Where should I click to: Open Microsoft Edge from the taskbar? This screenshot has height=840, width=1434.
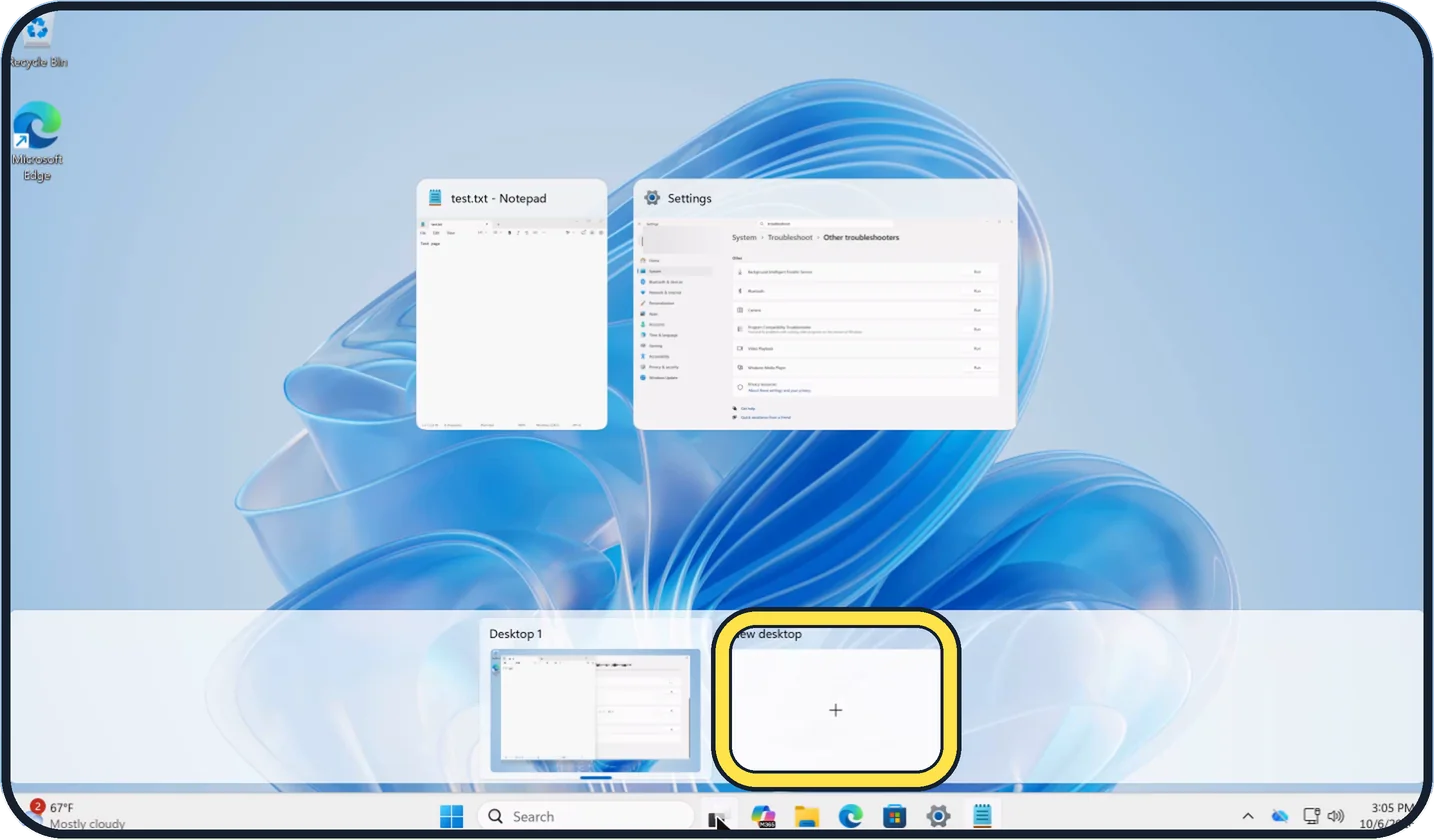850,816
